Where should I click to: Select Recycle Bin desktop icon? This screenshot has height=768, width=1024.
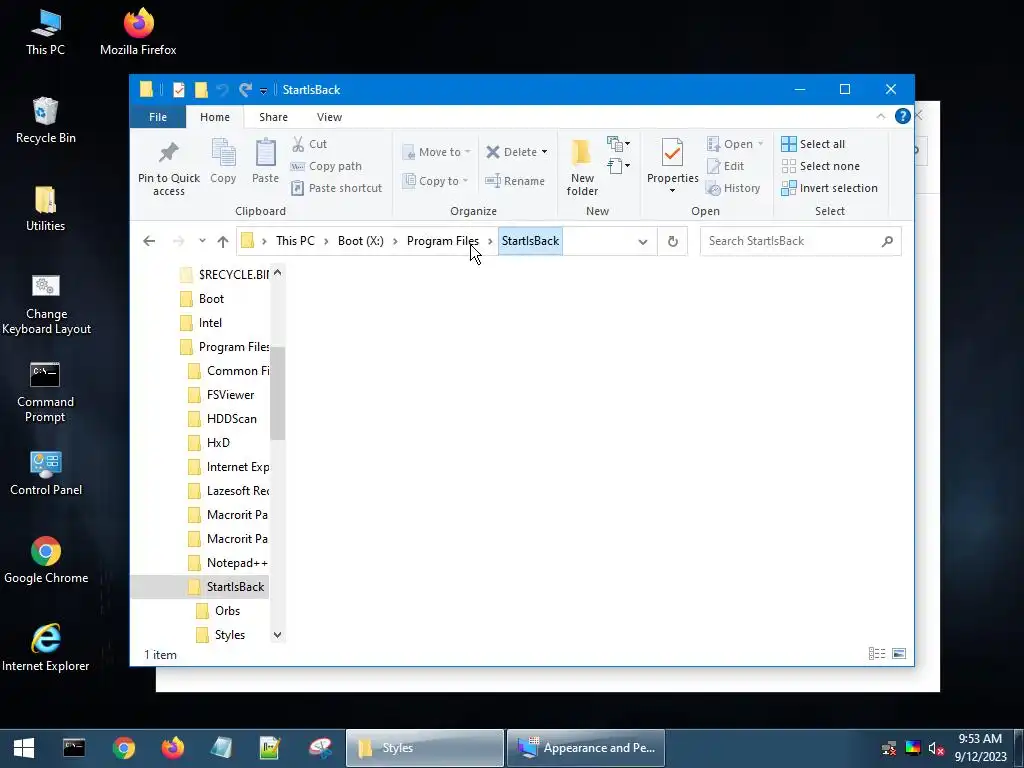point(45,120)
